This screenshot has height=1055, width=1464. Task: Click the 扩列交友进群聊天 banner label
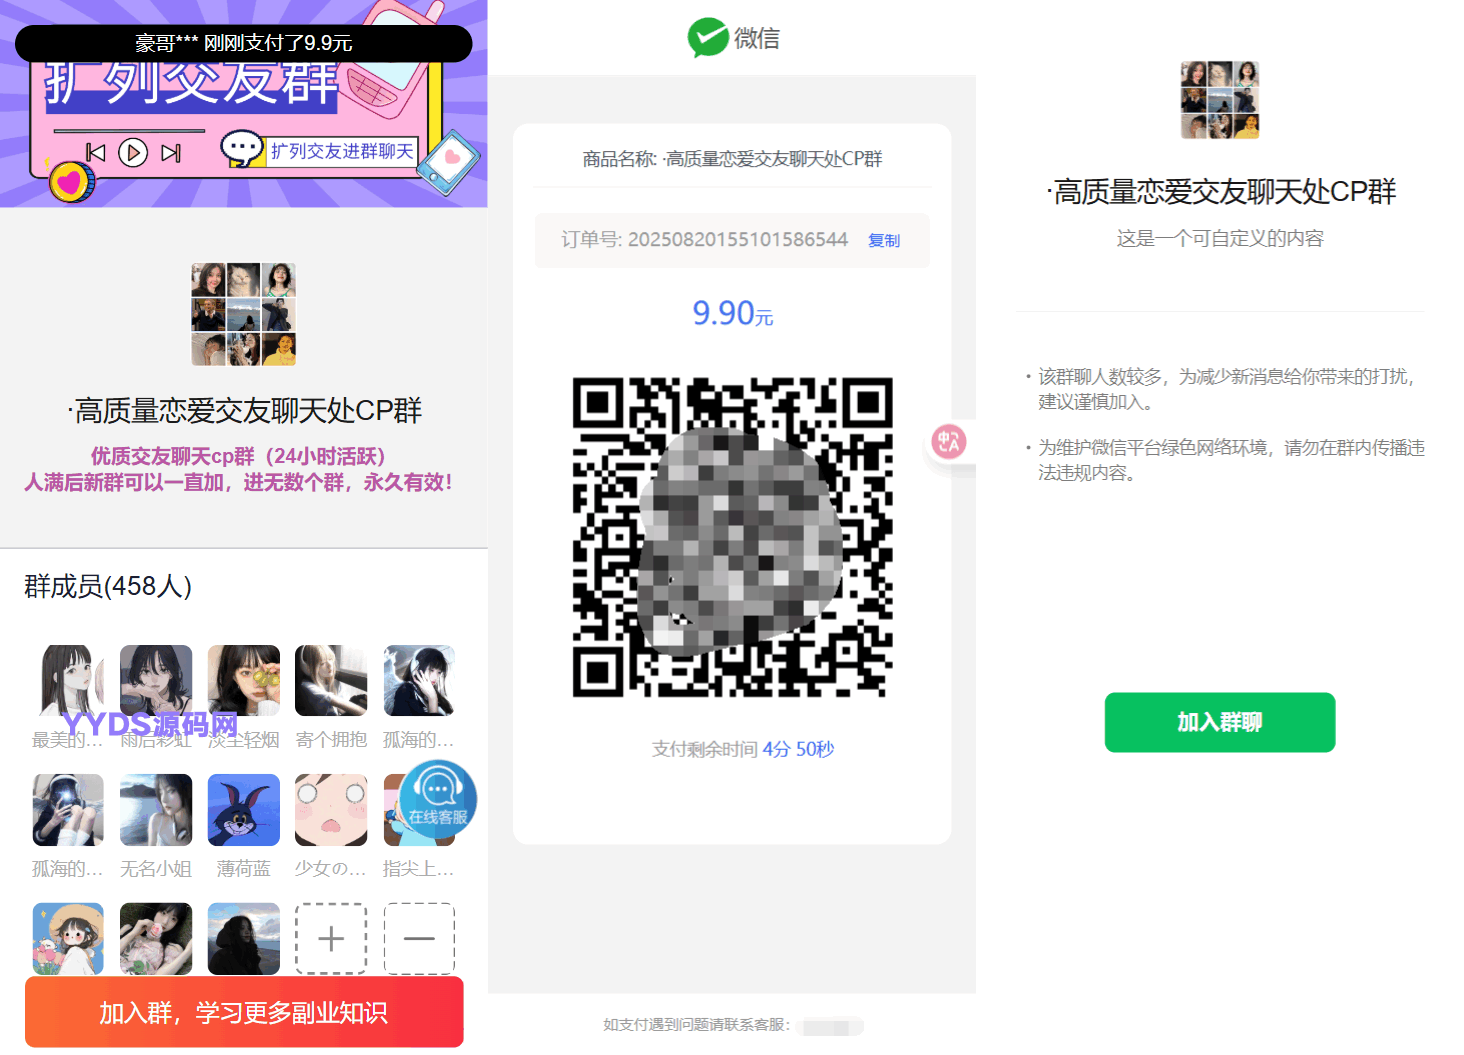[342, 151]
